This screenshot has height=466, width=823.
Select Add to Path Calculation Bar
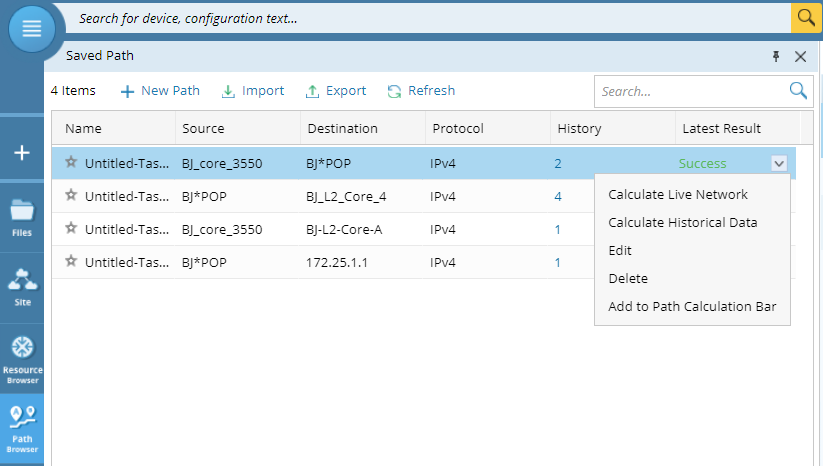(692, 307)
